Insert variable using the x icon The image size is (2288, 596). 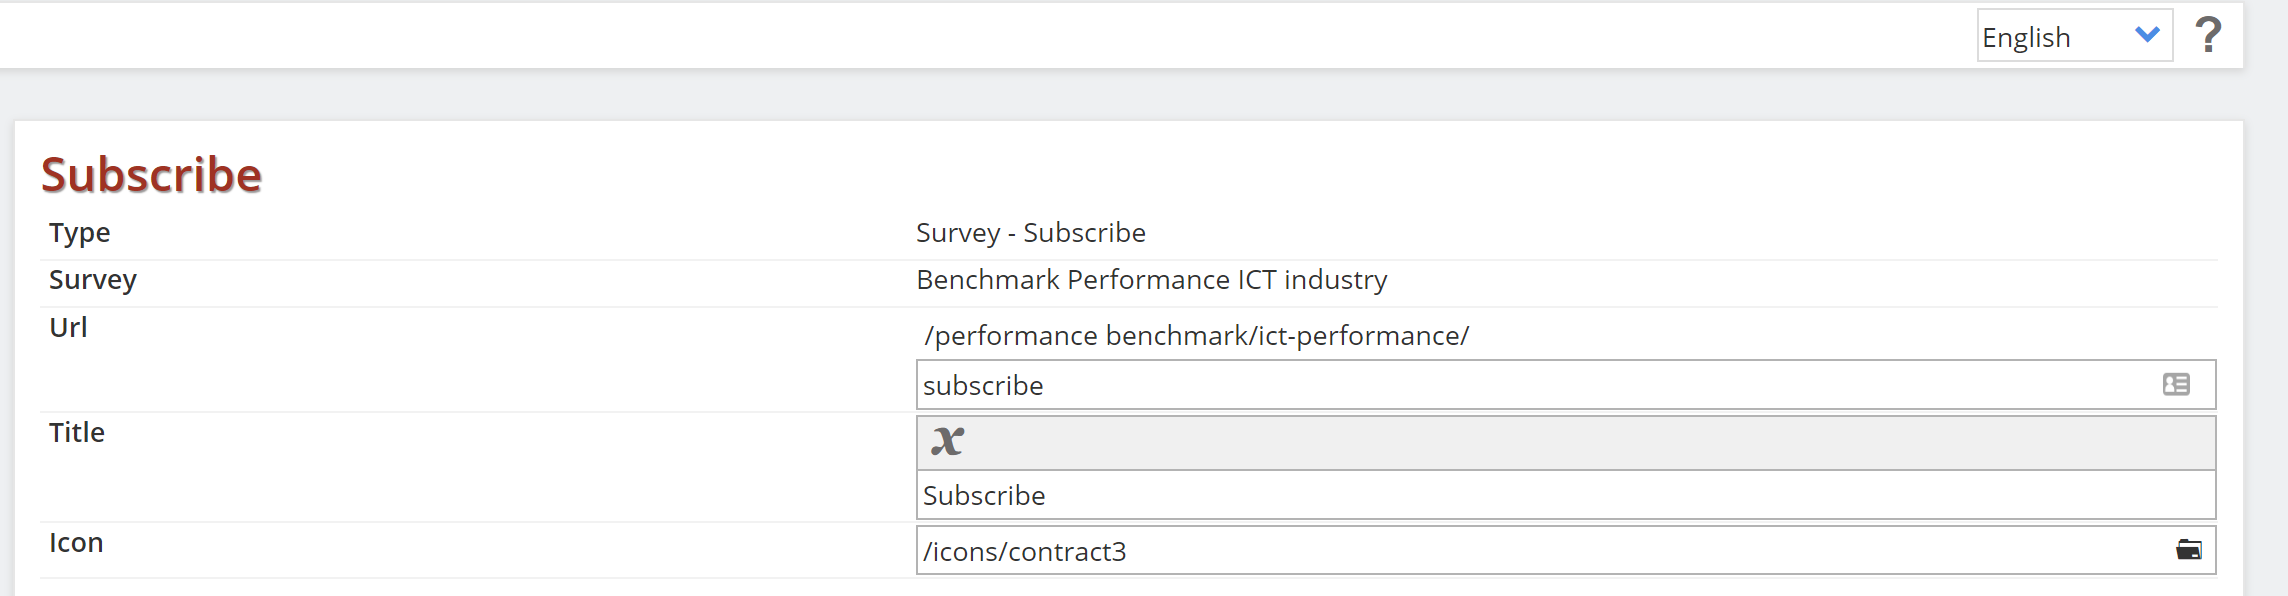coord(947,441)
